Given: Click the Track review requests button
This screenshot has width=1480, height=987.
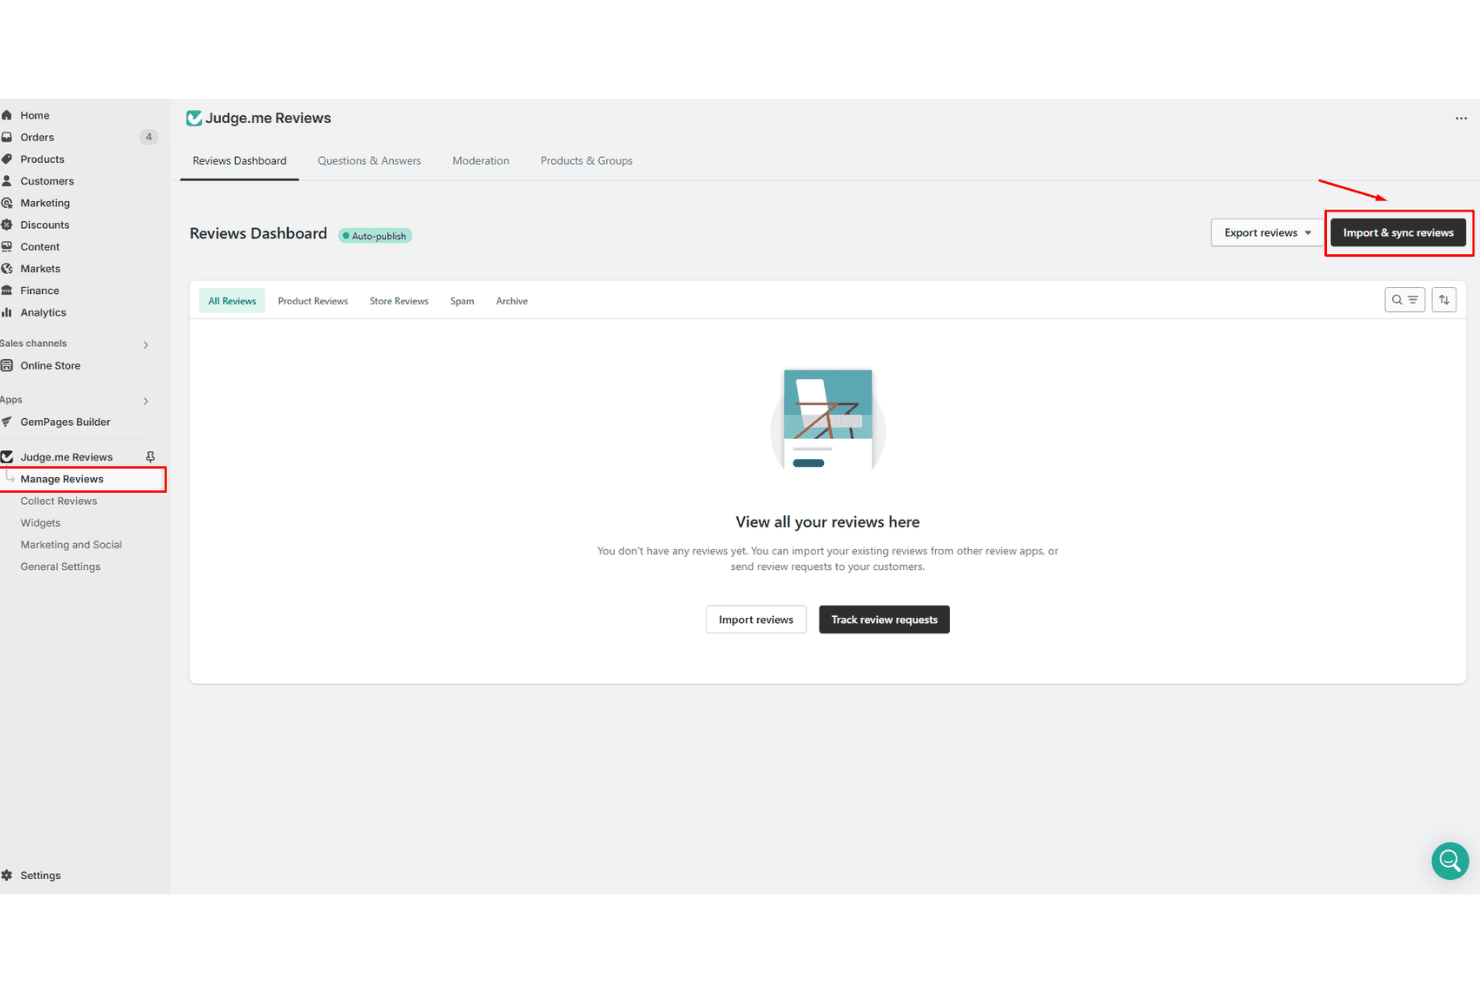Looking at the screenshot, I should click(x=884, y=620).
